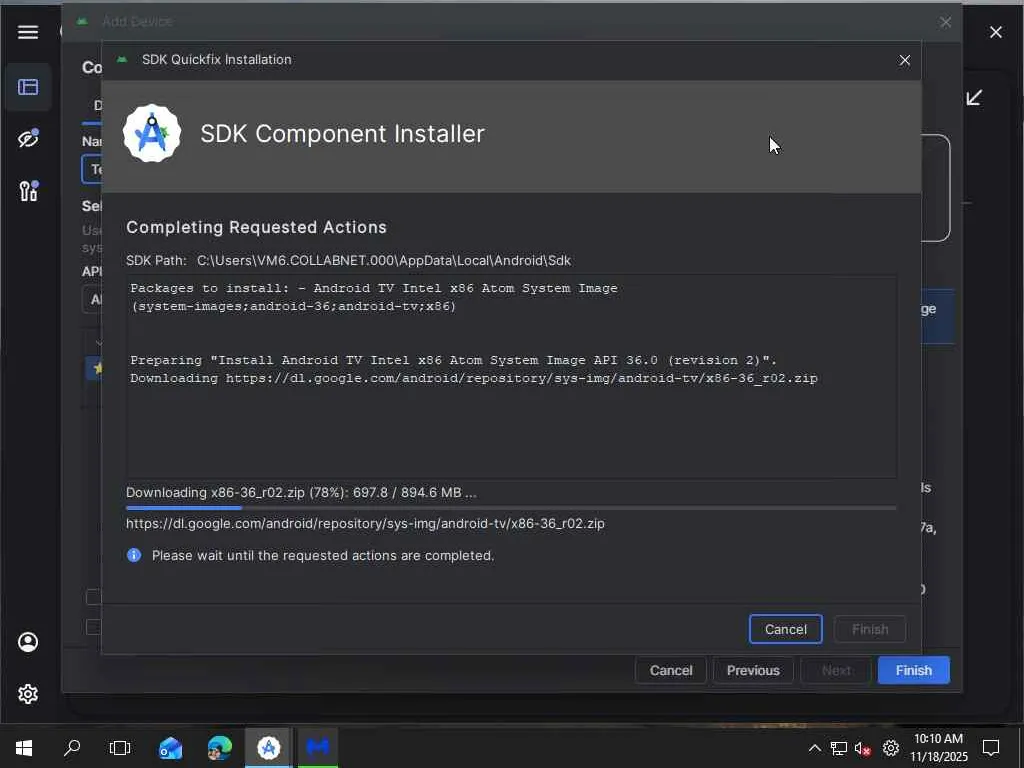Screen dimensions: 1024x768
Task: Close the SDK Quickfix Installation dialog
Action: 904,60
